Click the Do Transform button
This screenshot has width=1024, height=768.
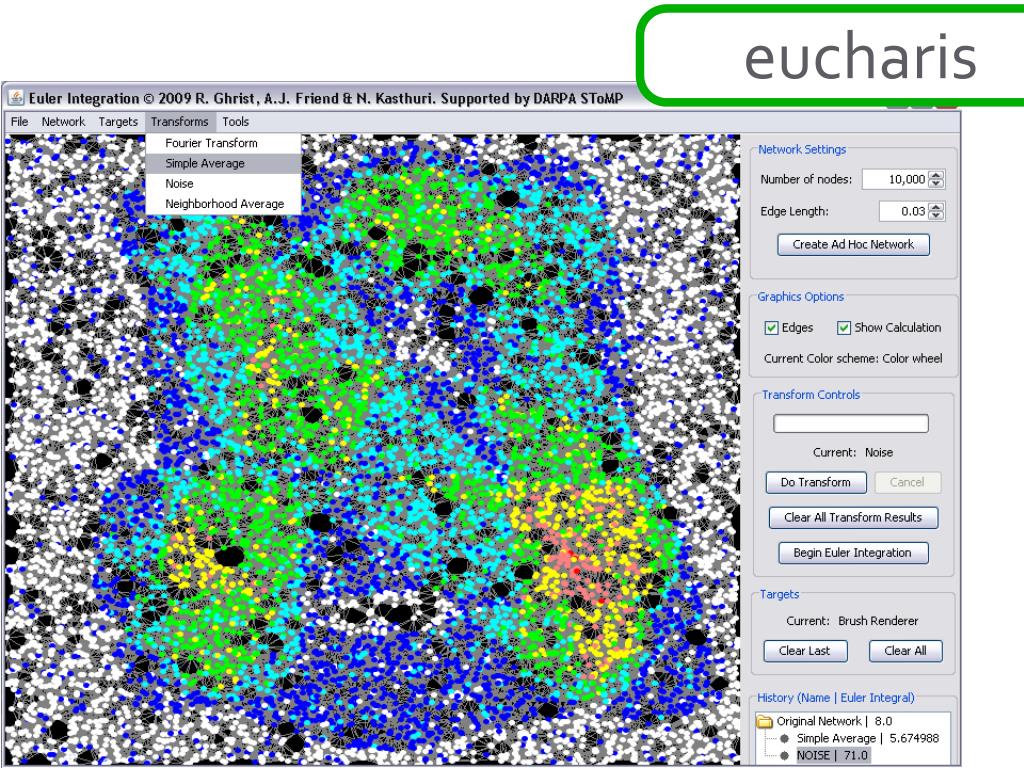pos(816,483)
